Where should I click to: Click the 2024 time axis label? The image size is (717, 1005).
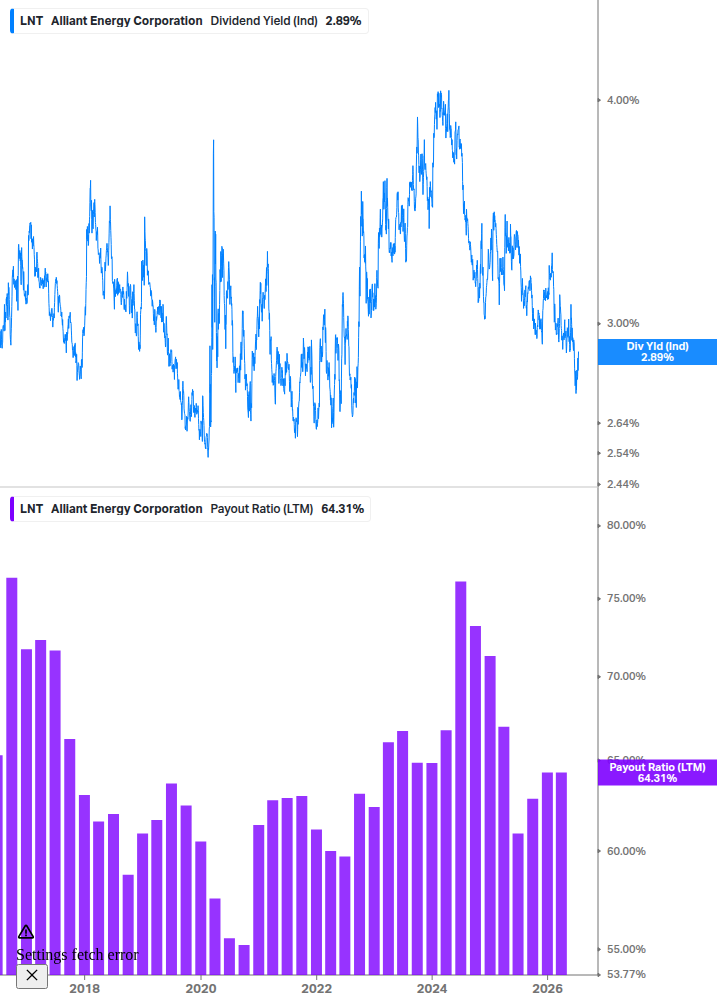[x=432, y=989]
